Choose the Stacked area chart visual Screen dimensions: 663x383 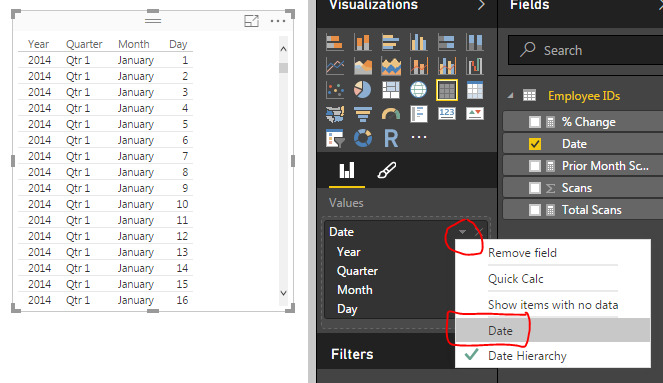tap(391, 66)
